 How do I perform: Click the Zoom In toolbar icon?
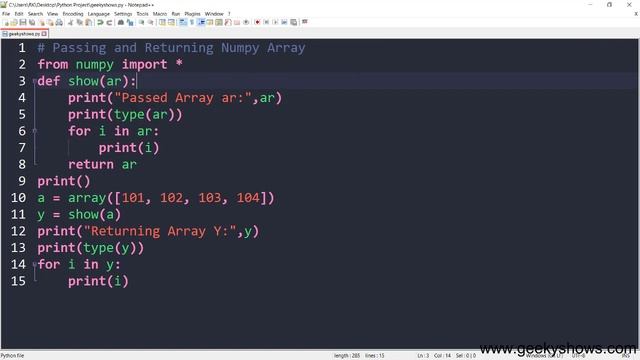tap(141, 22)
